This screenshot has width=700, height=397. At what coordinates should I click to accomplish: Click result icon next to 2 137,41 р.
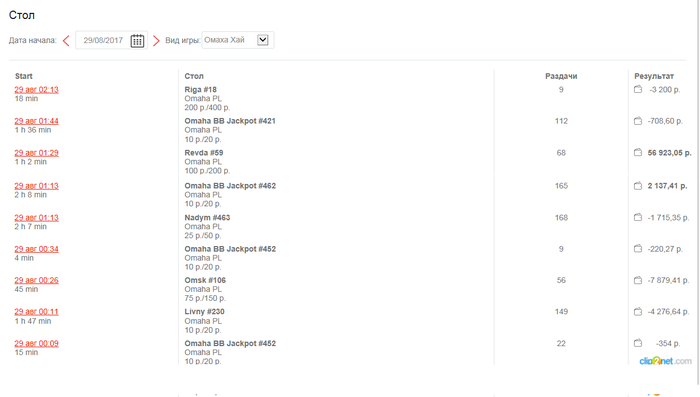[638, 186]
